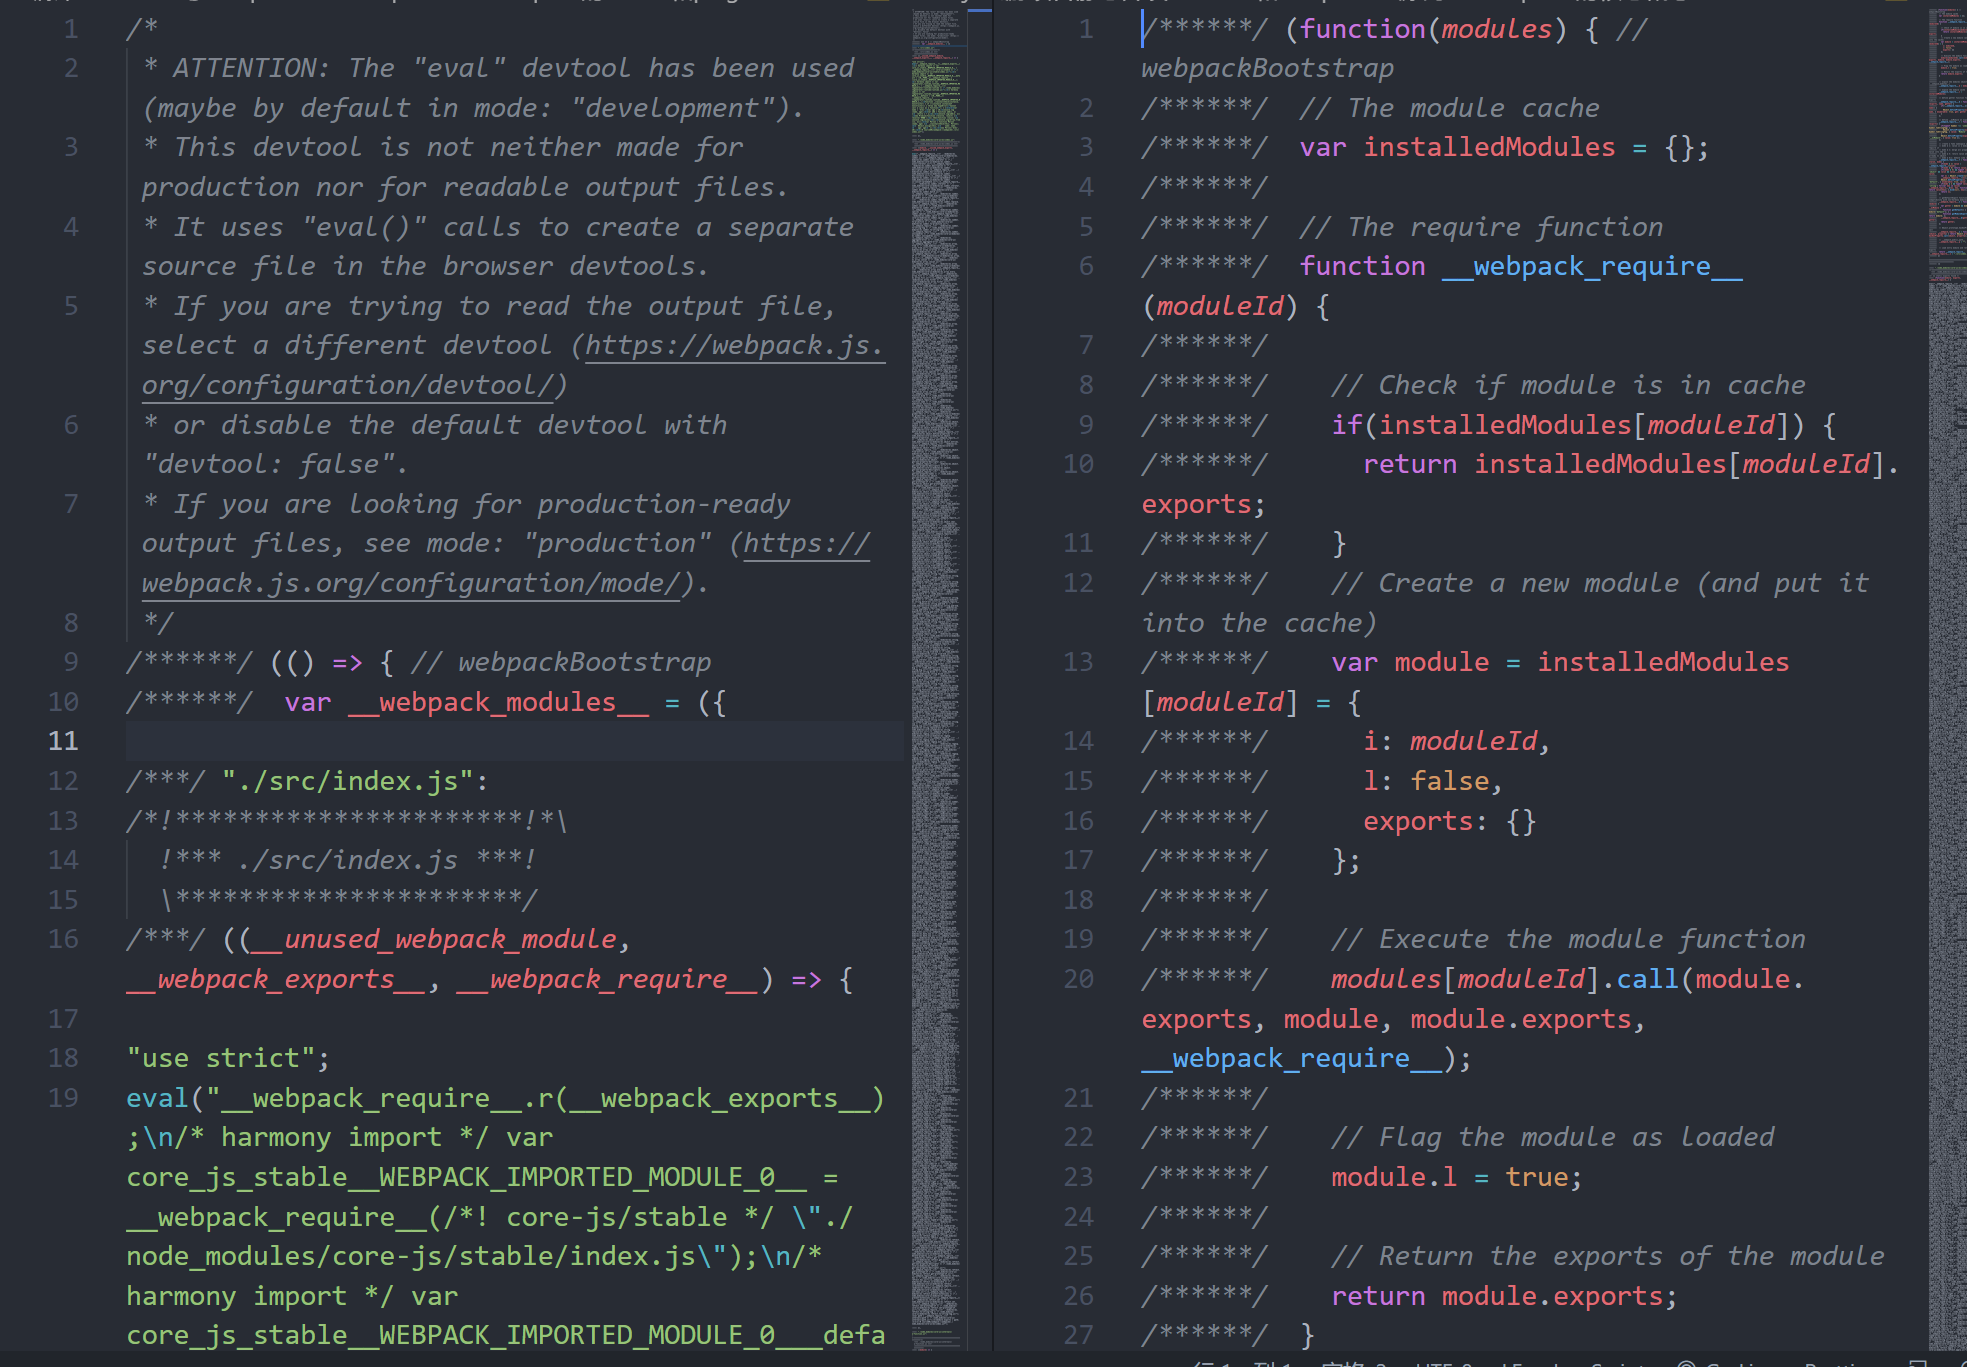Click line number 16 in the left editor gutter
This screenshot has width=1967, height=1367.
point(63,939)
